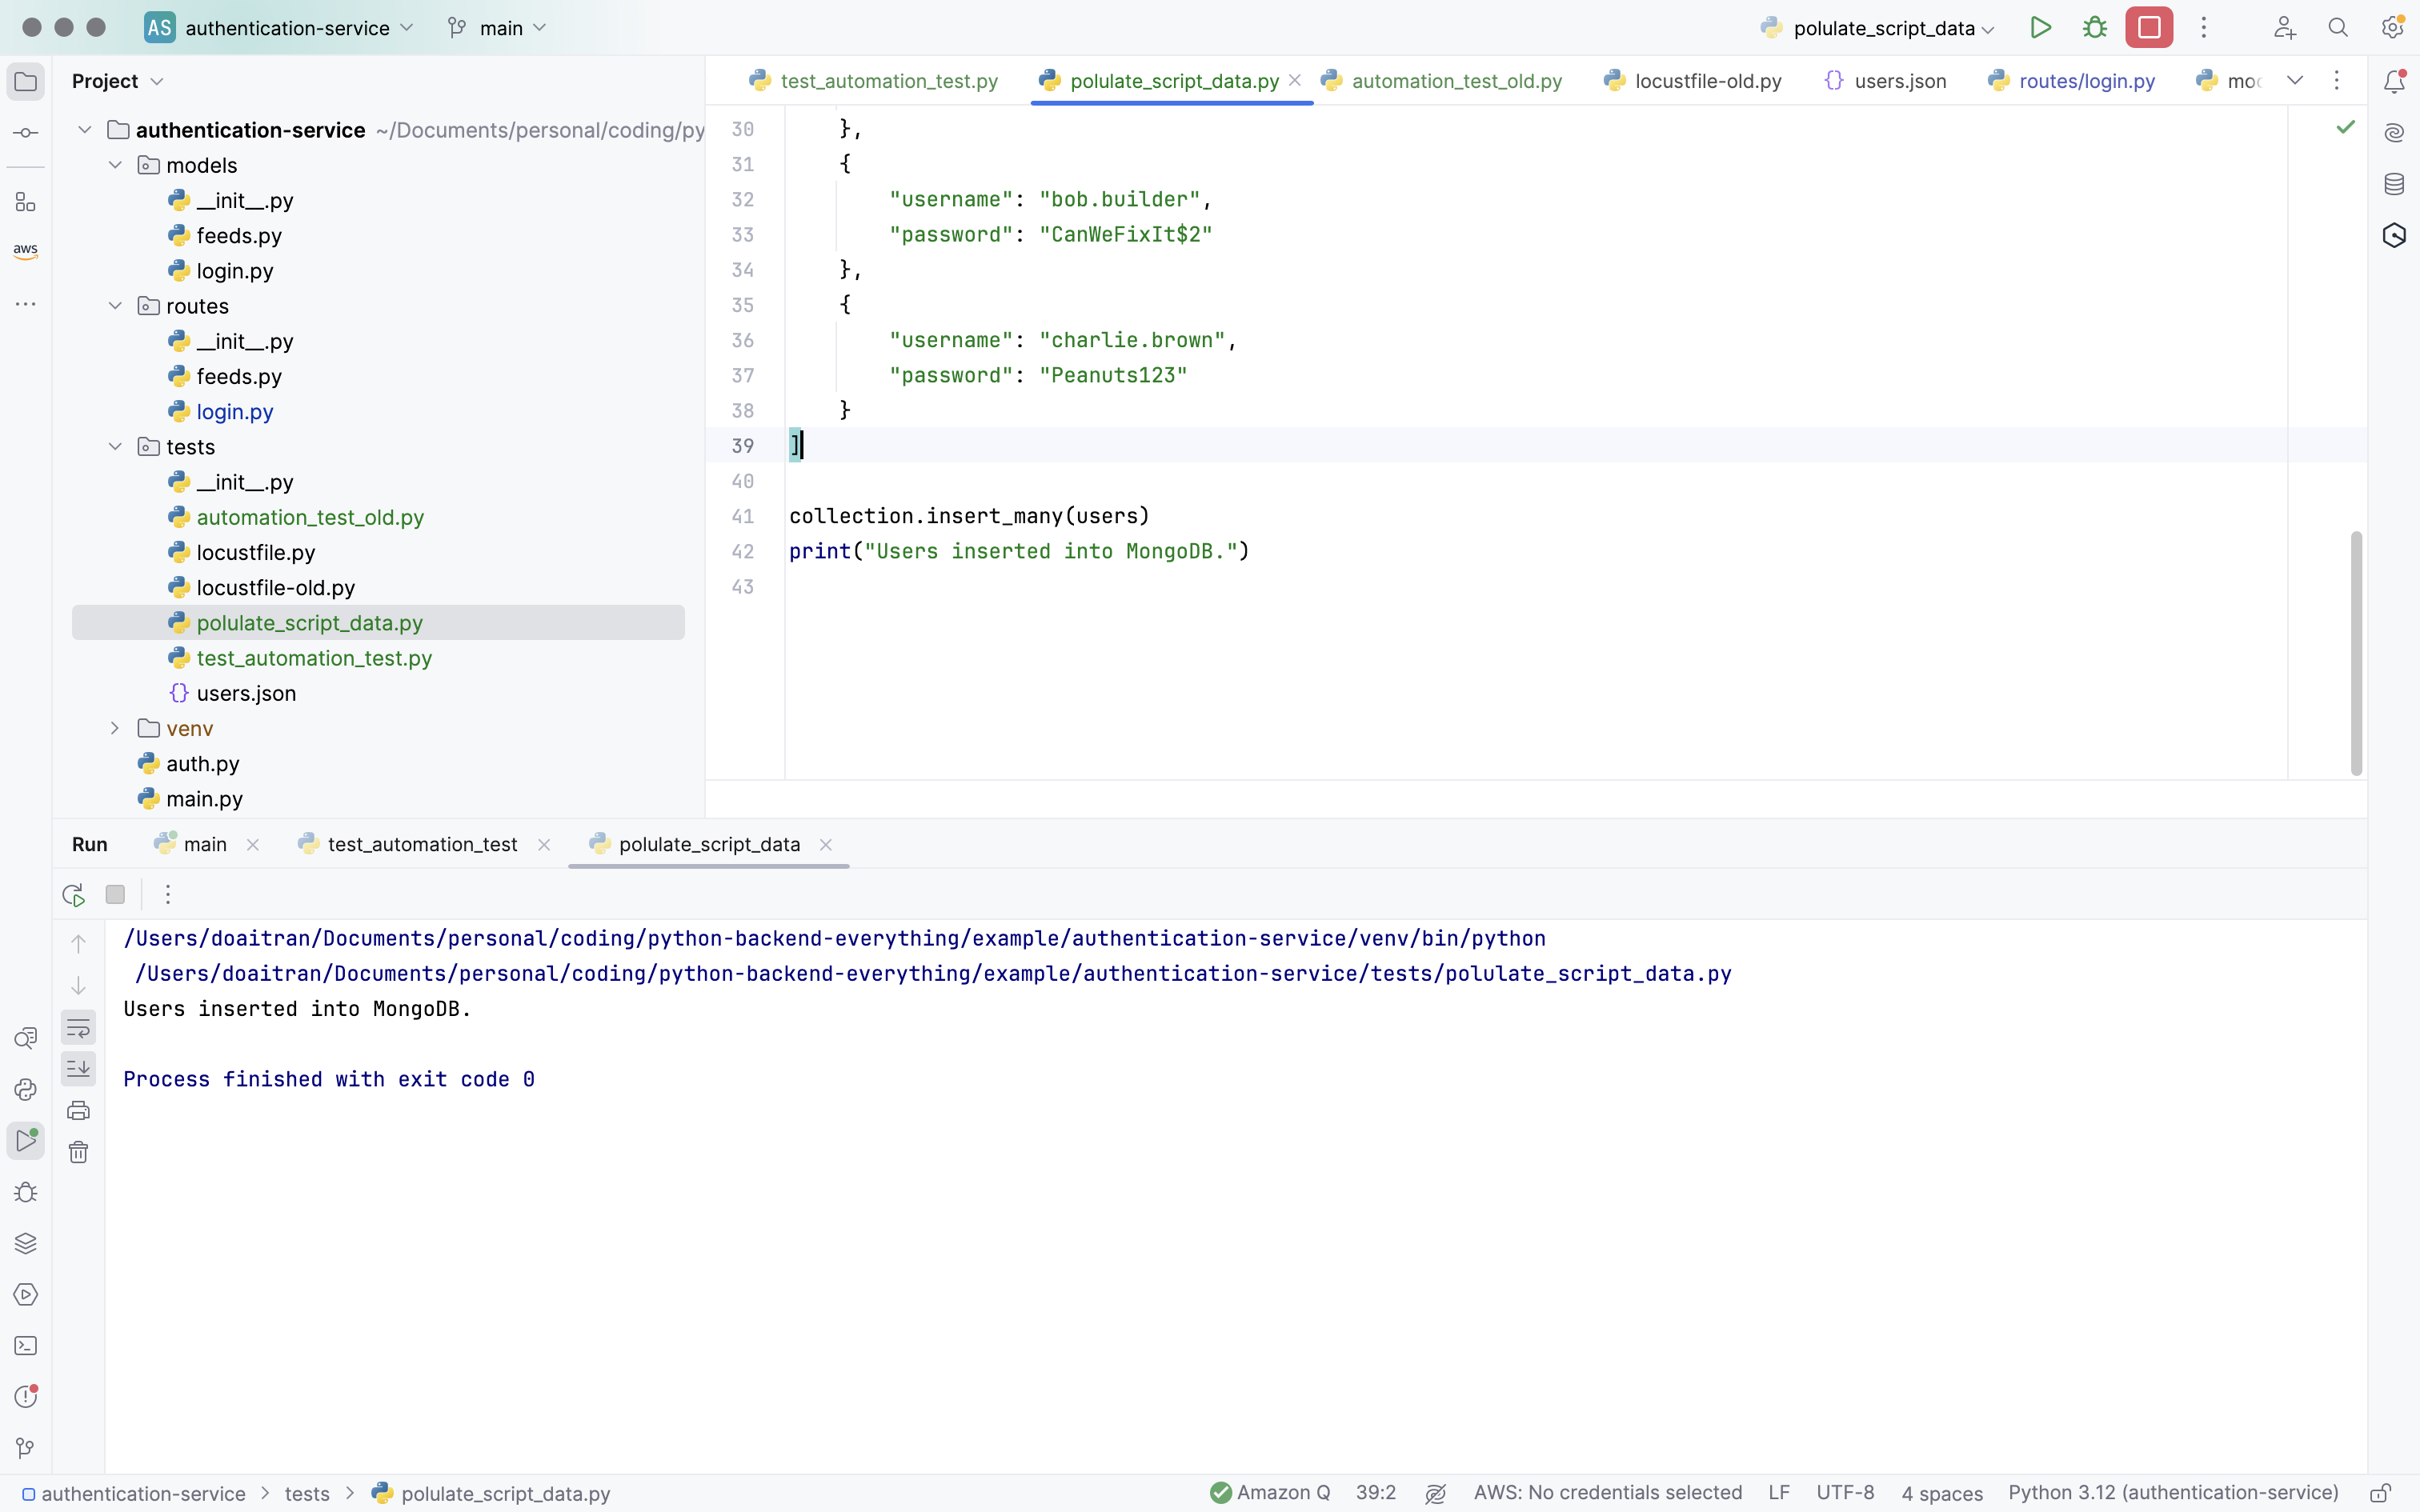The height and width of the screenshot is (1512, 2420).
Task: Open the Problems tool window icon
Action: (x=26, y=1397)
